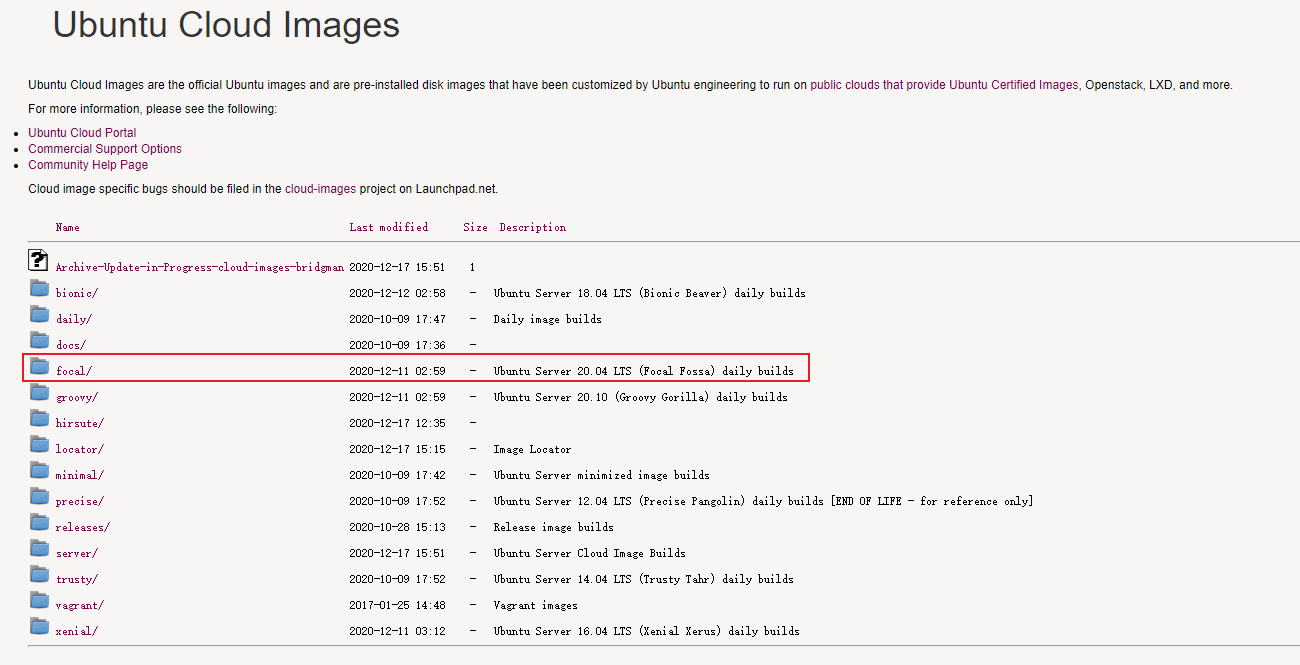Viewport: 1300px width, 665px height.
Task: Click the 2020-12-11 03:12 xenial modified date
Action: [397, 631]
